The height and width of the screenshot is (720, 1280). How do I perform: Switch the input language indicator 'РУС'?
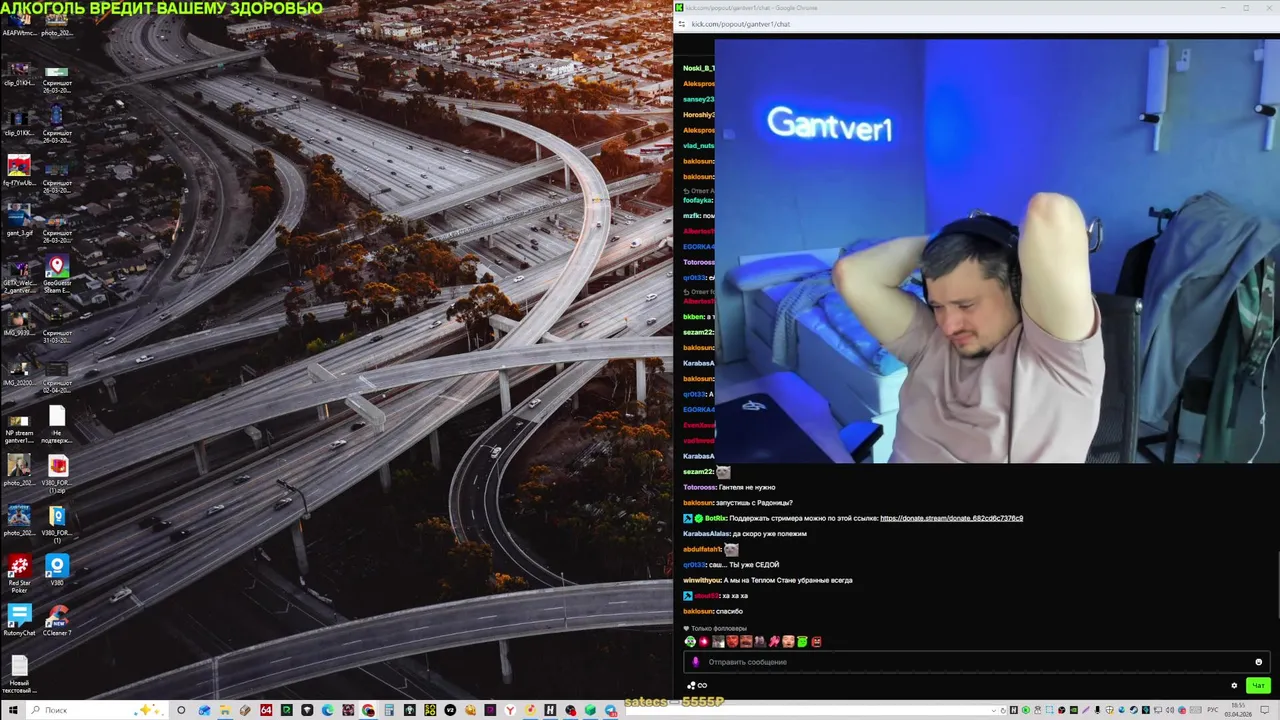pos(1213,710)
